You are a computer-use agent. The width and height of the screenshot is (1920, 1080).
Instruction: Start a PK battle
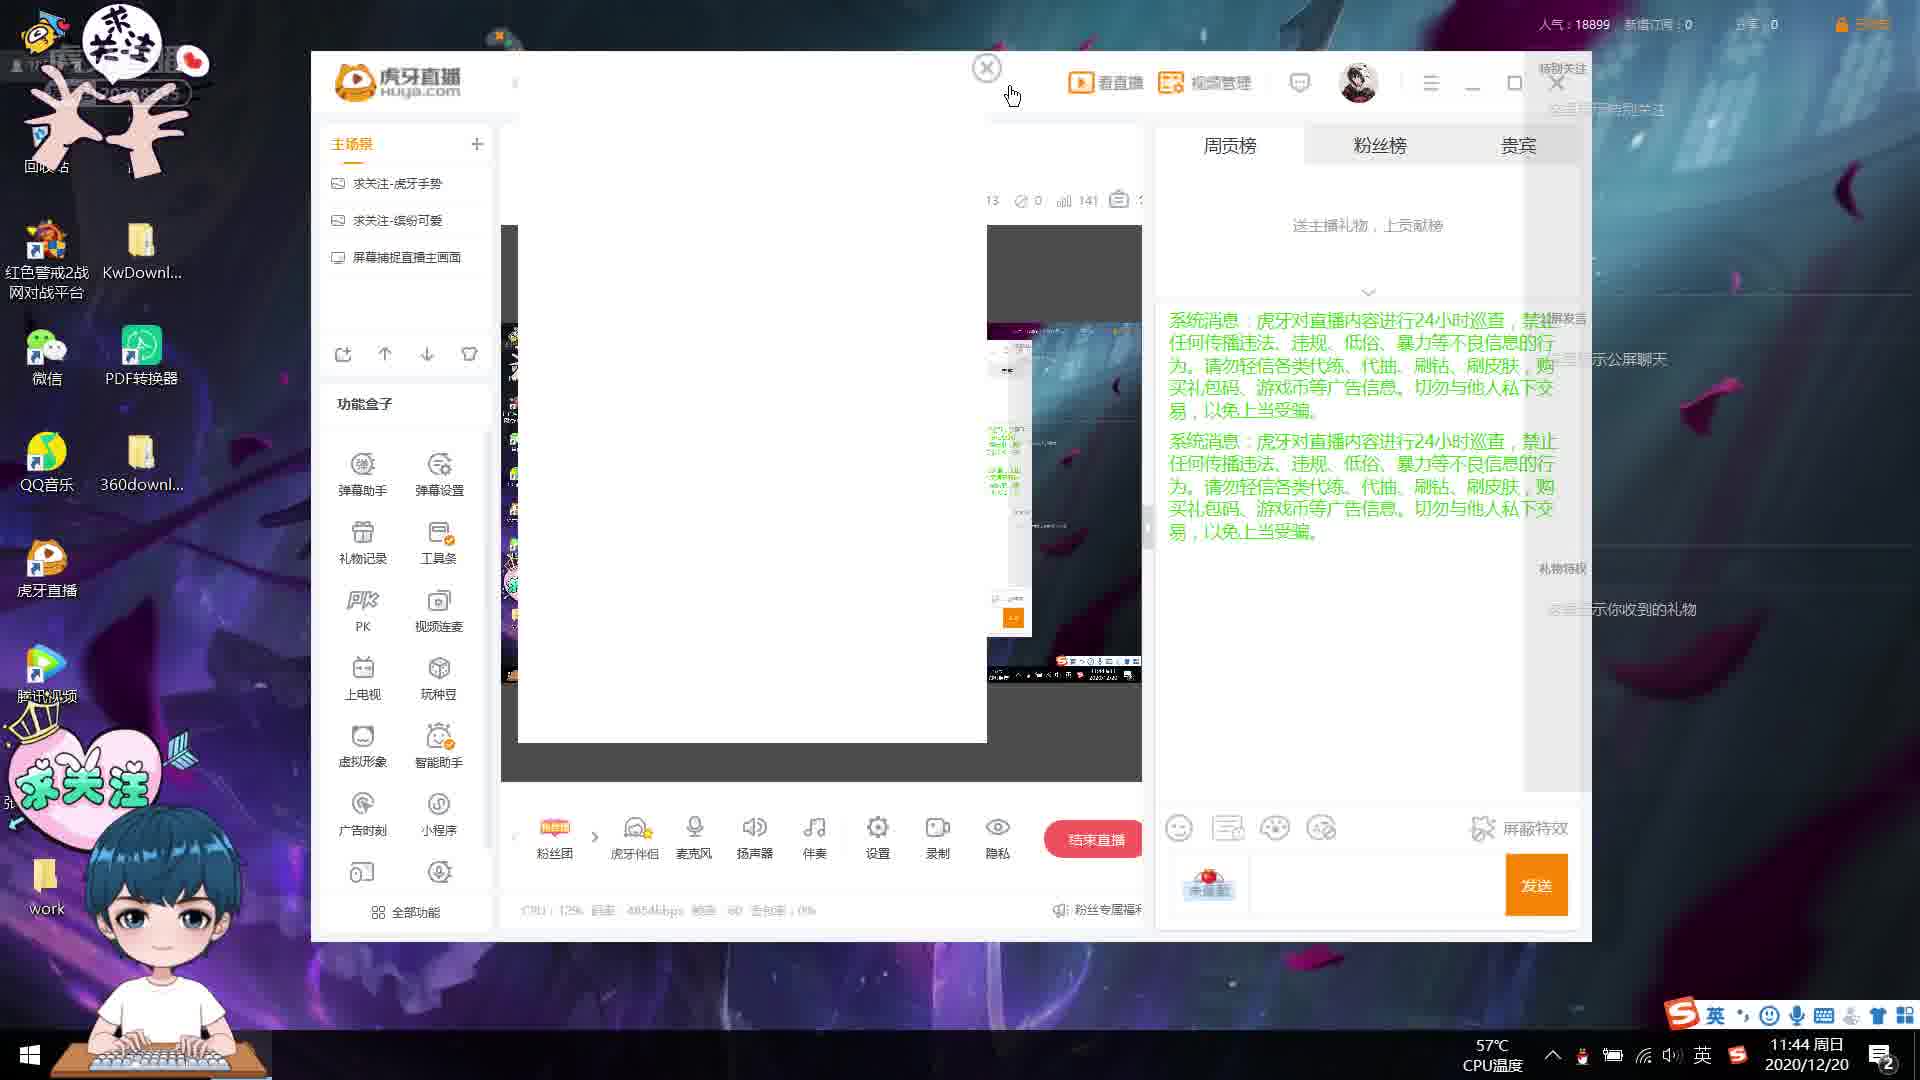tap(362, 610)
